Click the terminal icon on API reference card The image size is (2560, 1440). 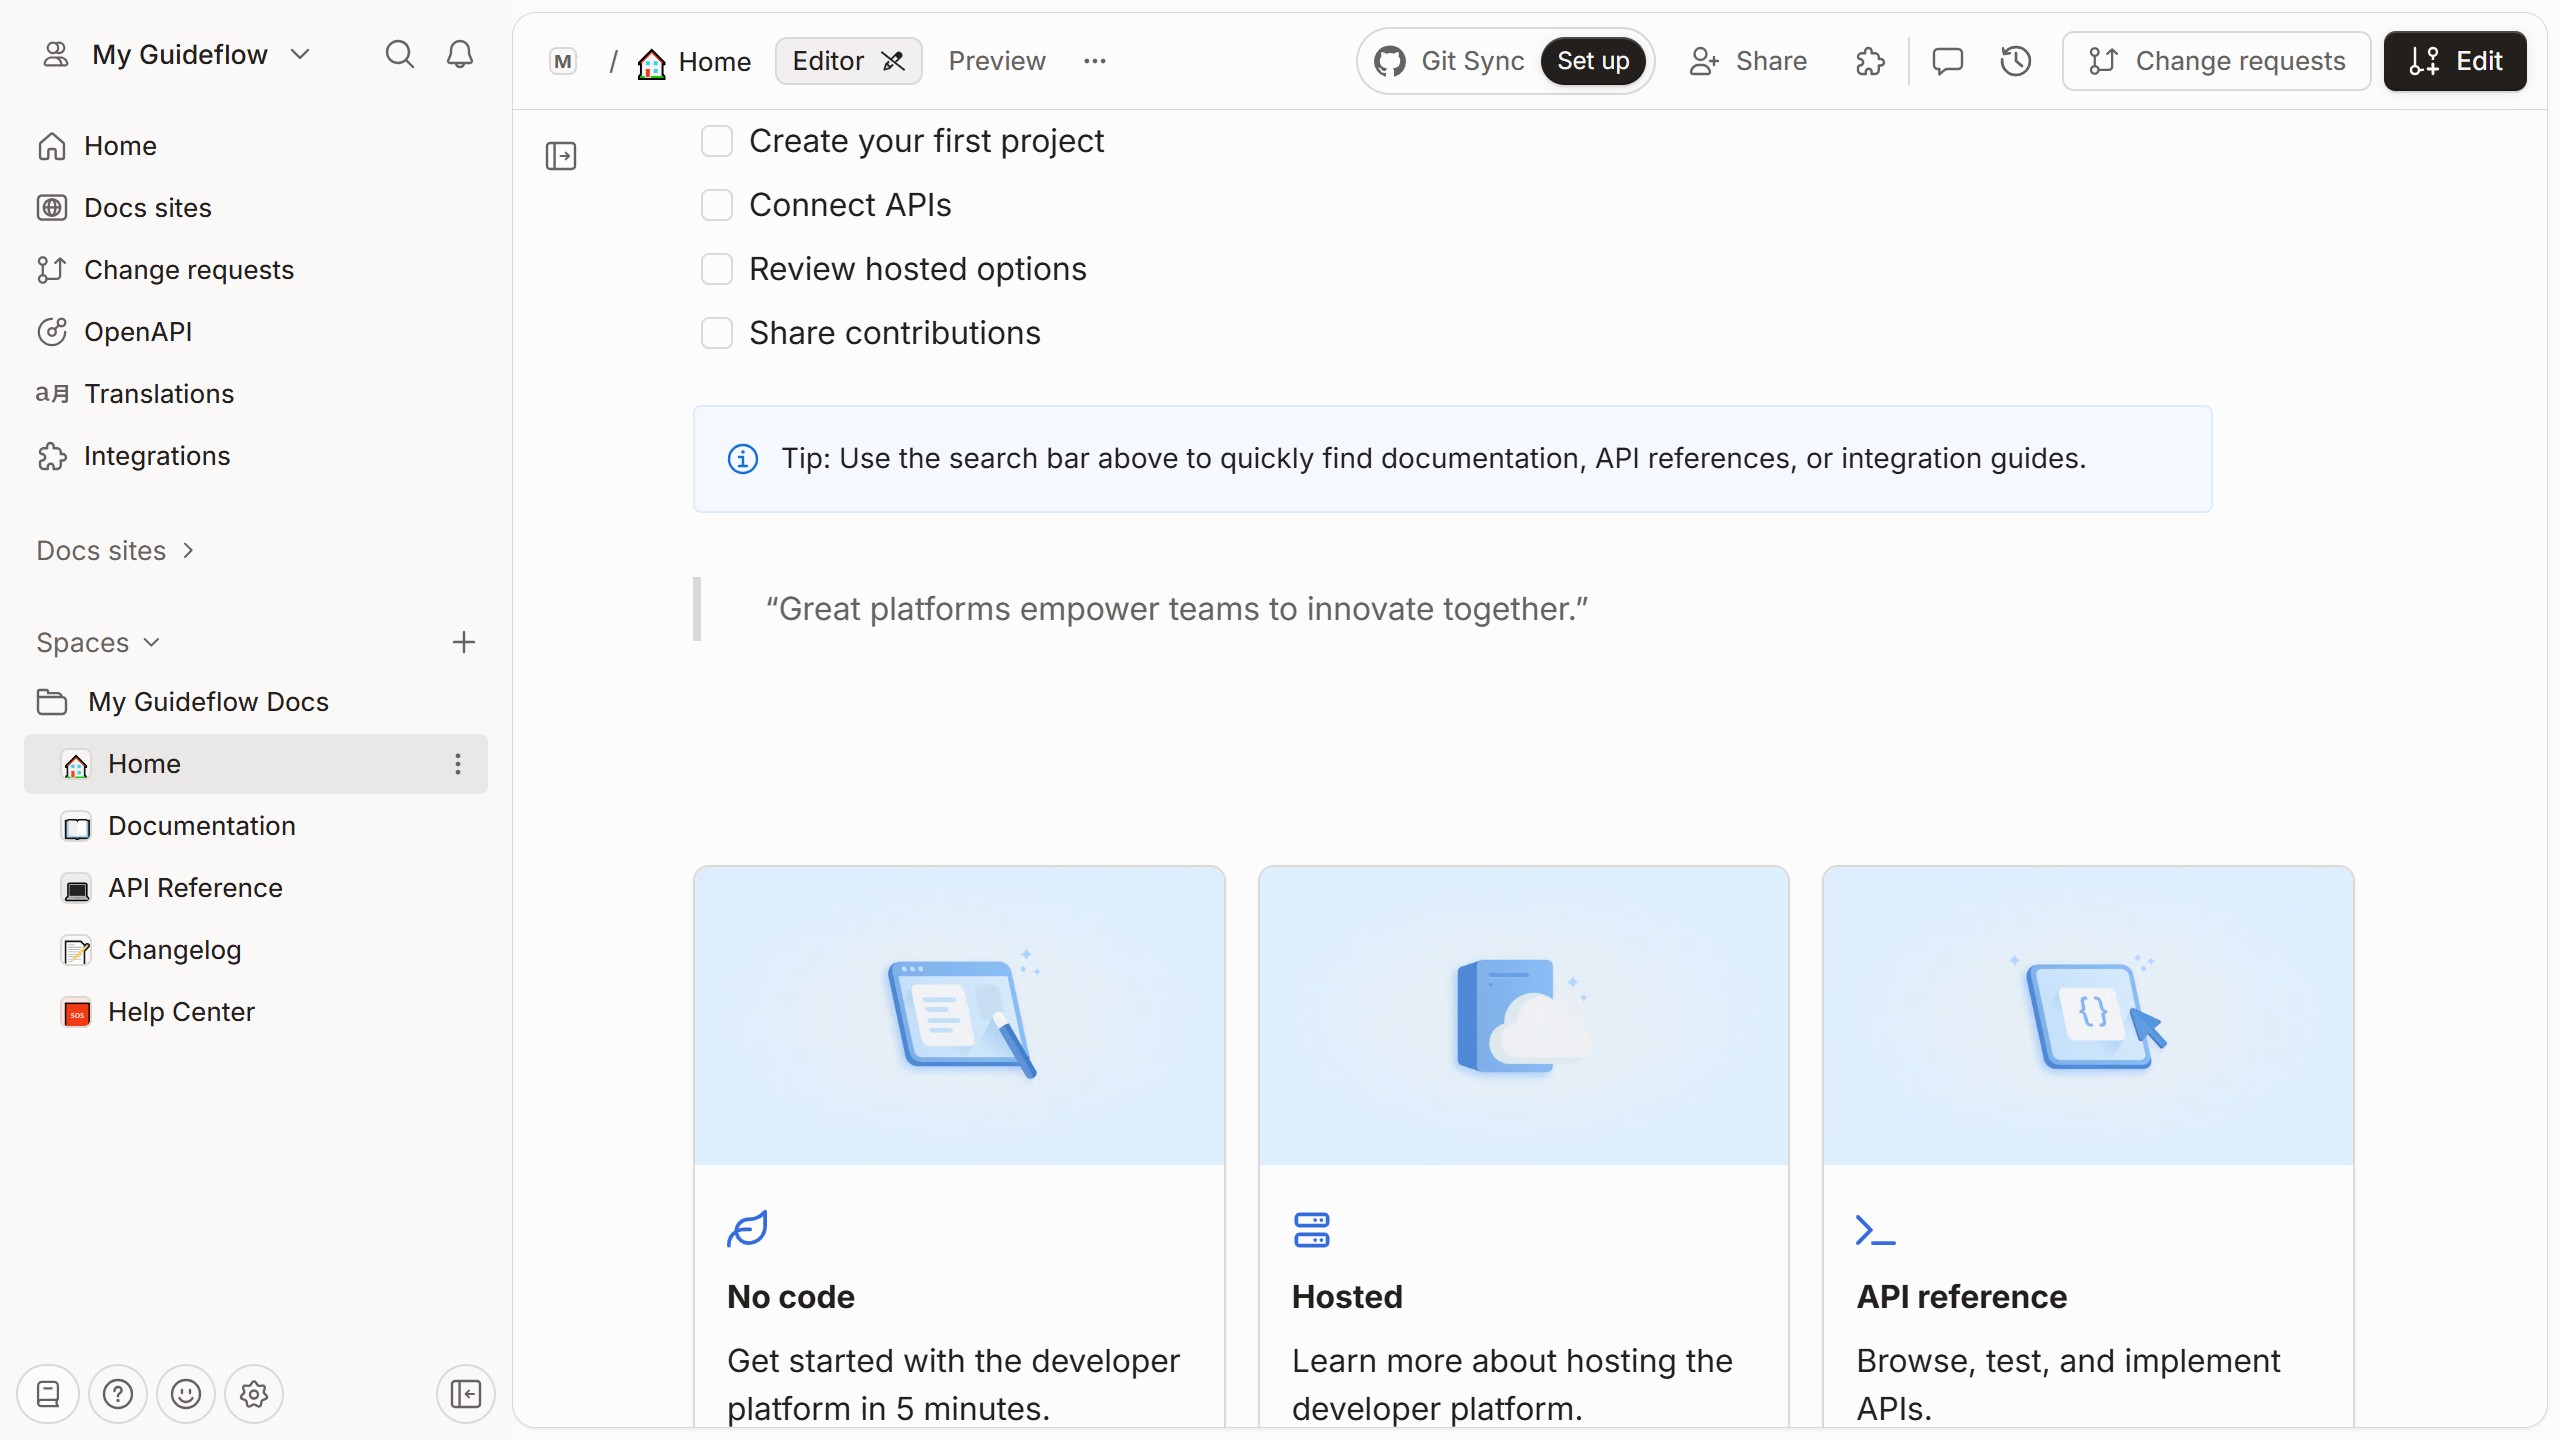(1876, 1230)
